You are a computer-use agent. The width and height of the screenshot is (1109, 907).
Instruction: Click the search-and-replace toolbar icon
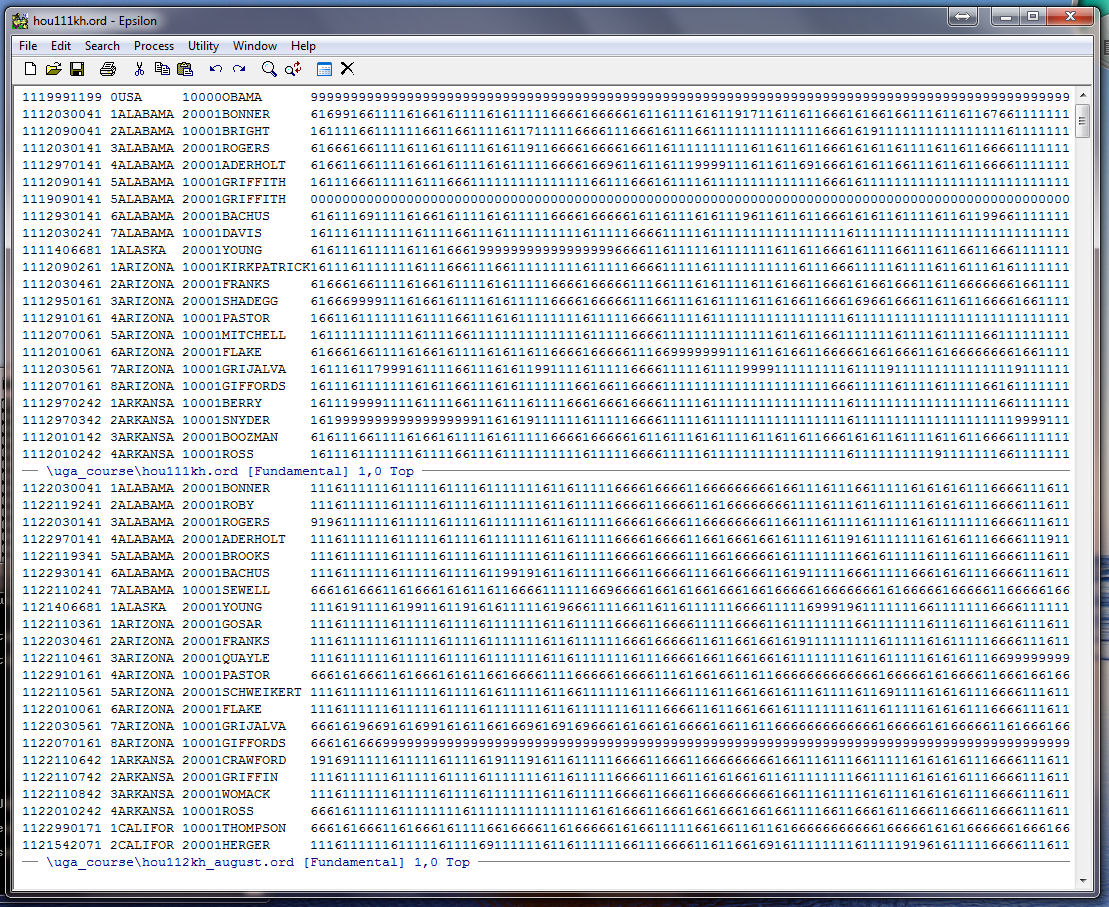(x=293, y=69)
